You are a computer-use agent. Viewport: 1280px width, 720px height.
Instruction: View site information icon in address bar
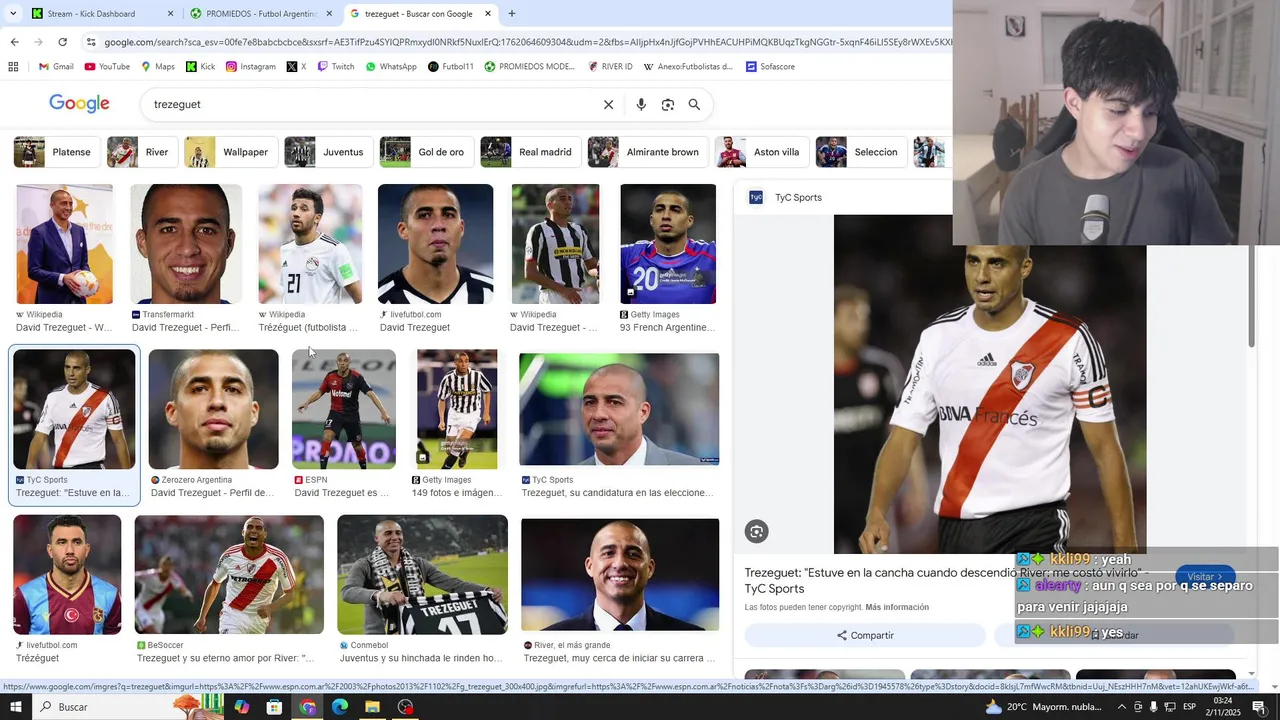click(x=91, y=42)
